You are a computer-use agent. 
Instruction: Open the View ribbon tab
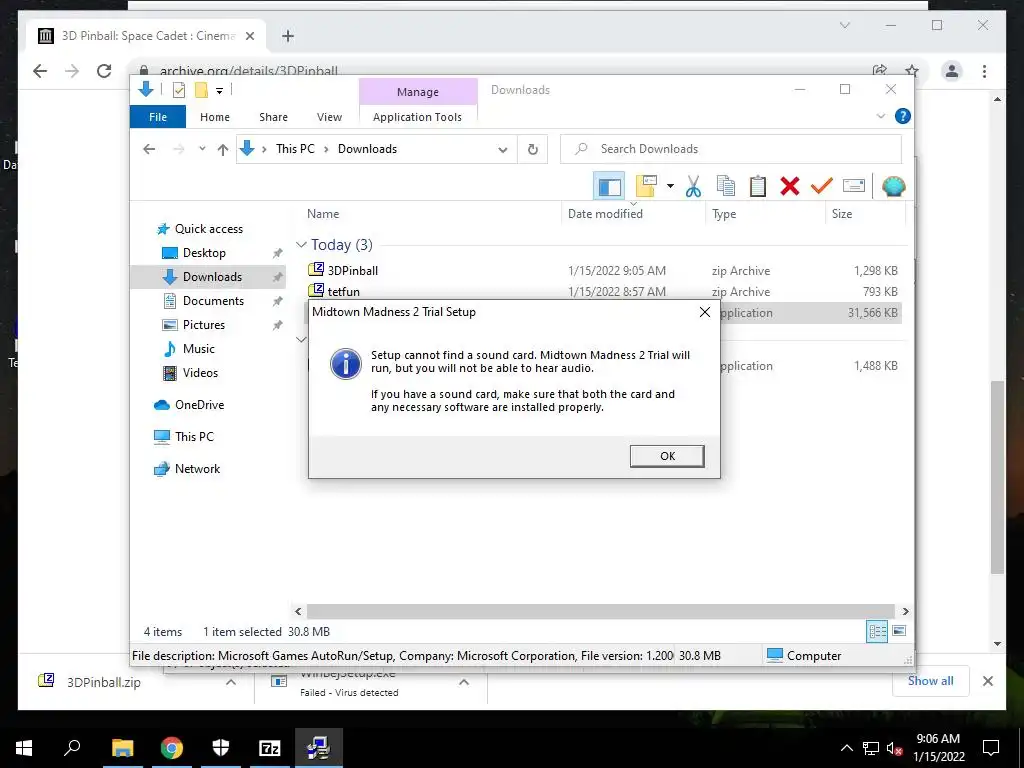point(329,117)
